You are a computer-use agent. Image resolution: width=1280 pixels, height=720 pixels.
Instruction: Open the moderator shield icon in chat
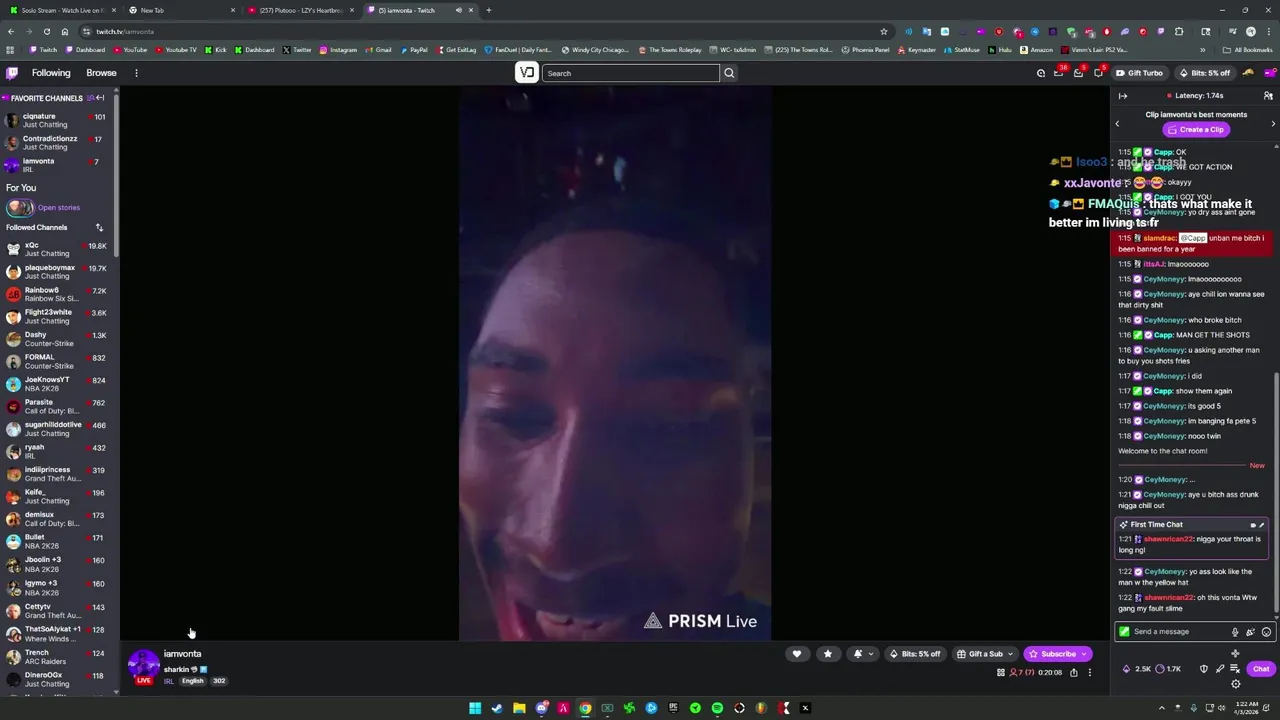click(1204, 669)
